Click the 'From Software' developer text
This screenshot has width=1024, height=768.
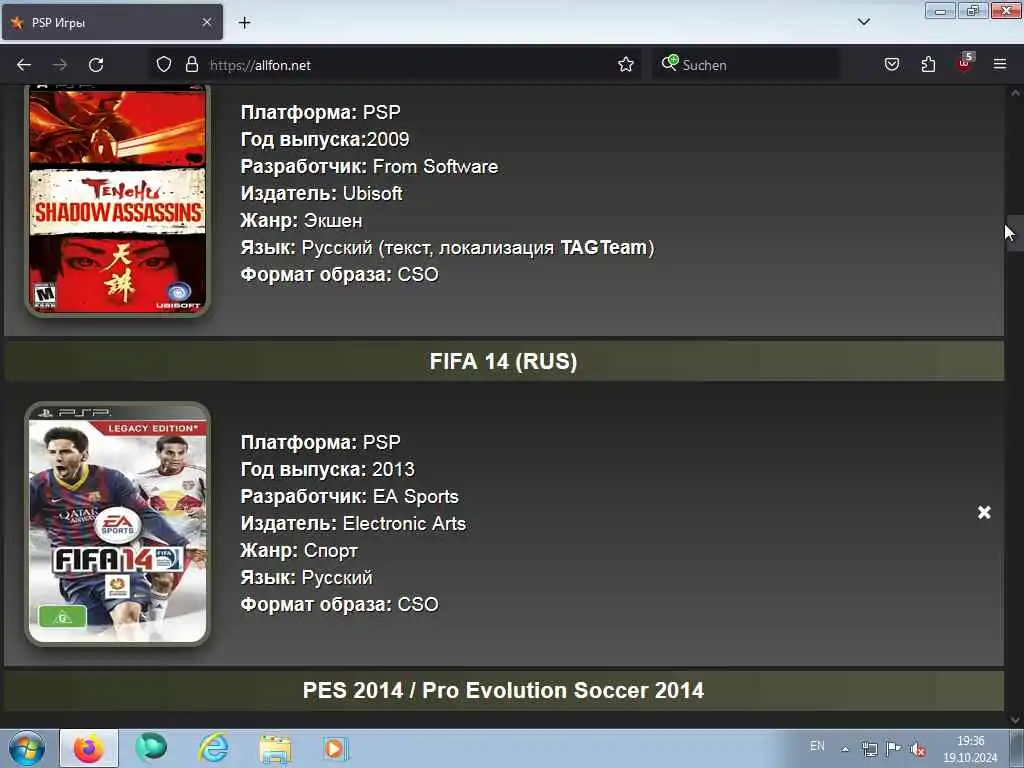point(436,167)
